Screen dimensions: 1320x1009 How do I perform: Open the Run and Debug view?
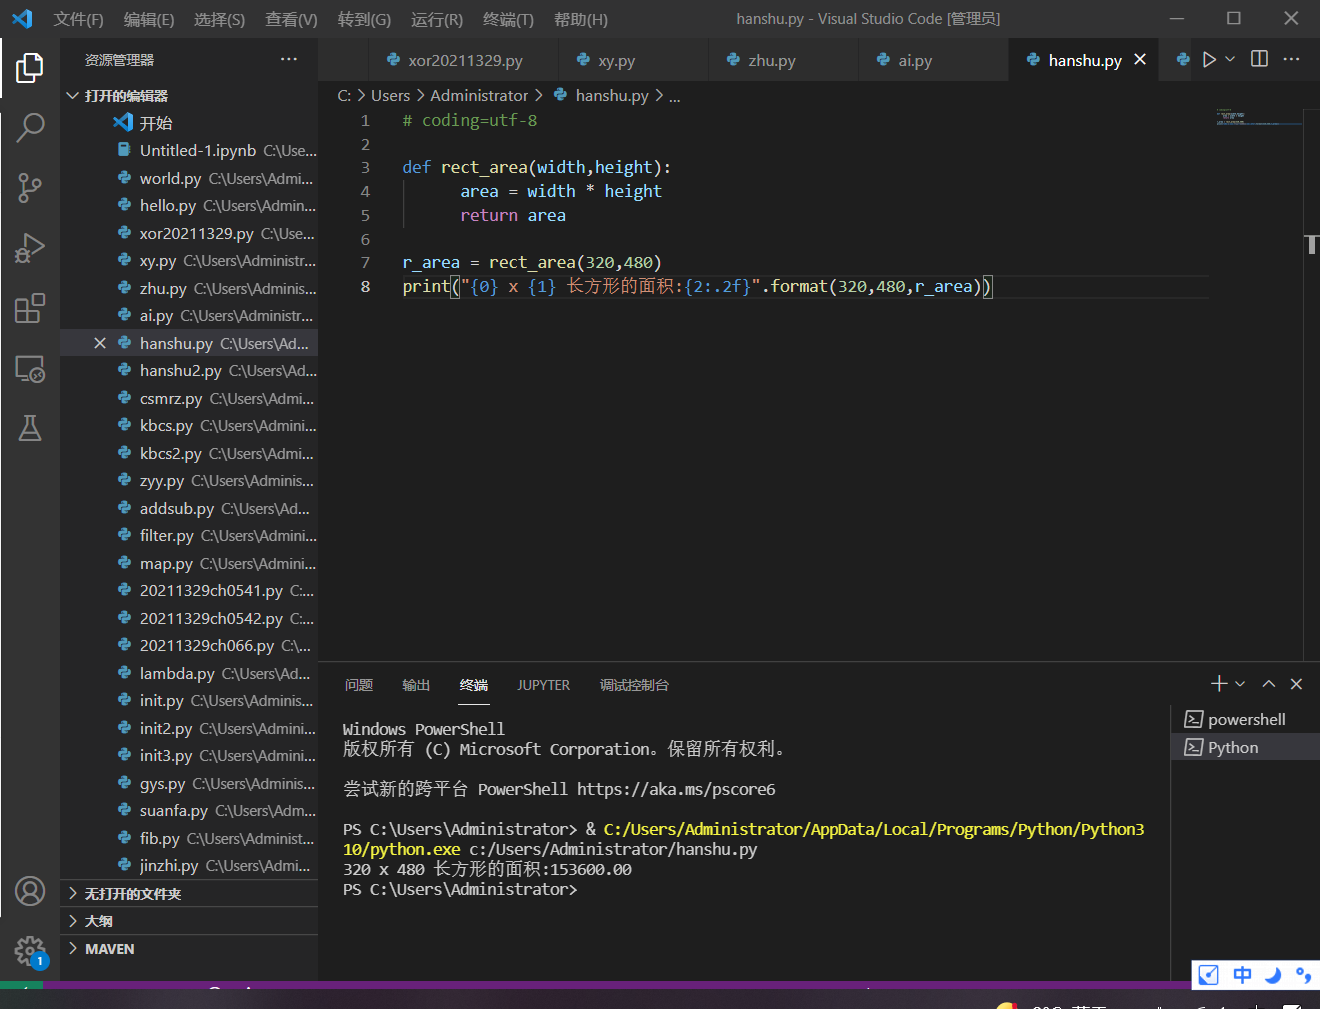(30, 248)
